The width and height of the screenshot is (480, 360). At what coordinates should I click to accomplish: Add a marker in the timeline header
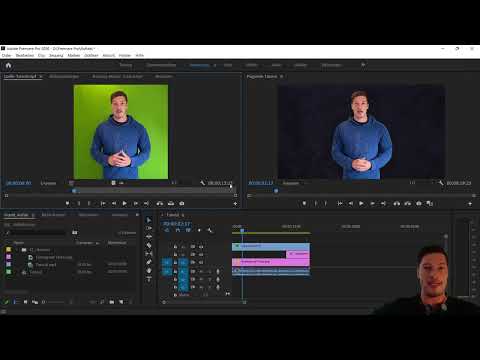click(199, 230)
